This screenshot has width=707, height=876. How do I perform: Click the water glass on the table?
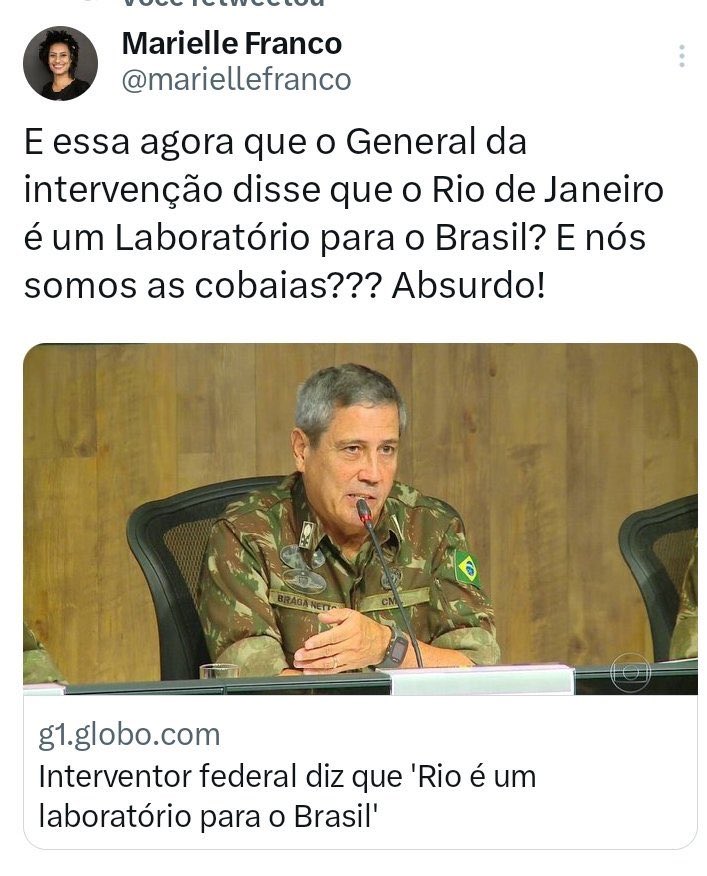[x=219, y=671]
